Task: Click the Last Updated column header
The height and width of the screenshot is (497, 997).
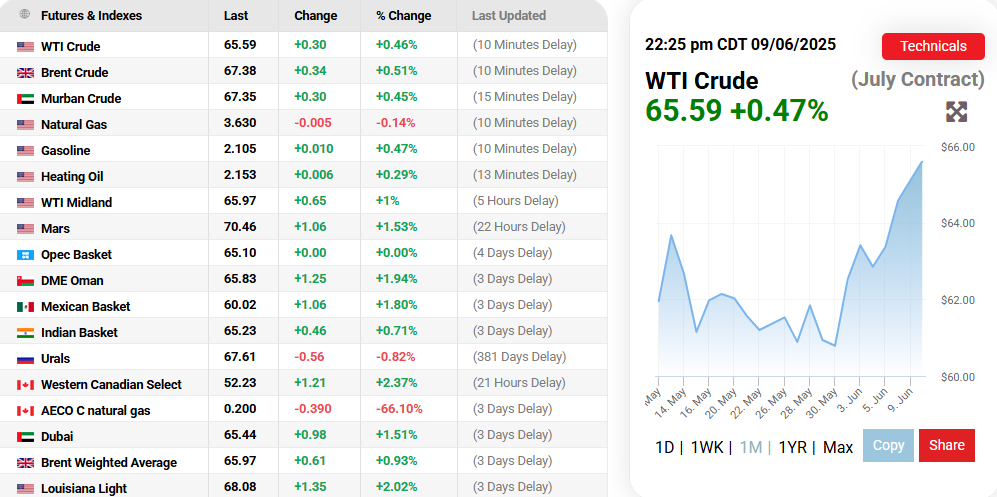Action: click(x=509, y=15)
